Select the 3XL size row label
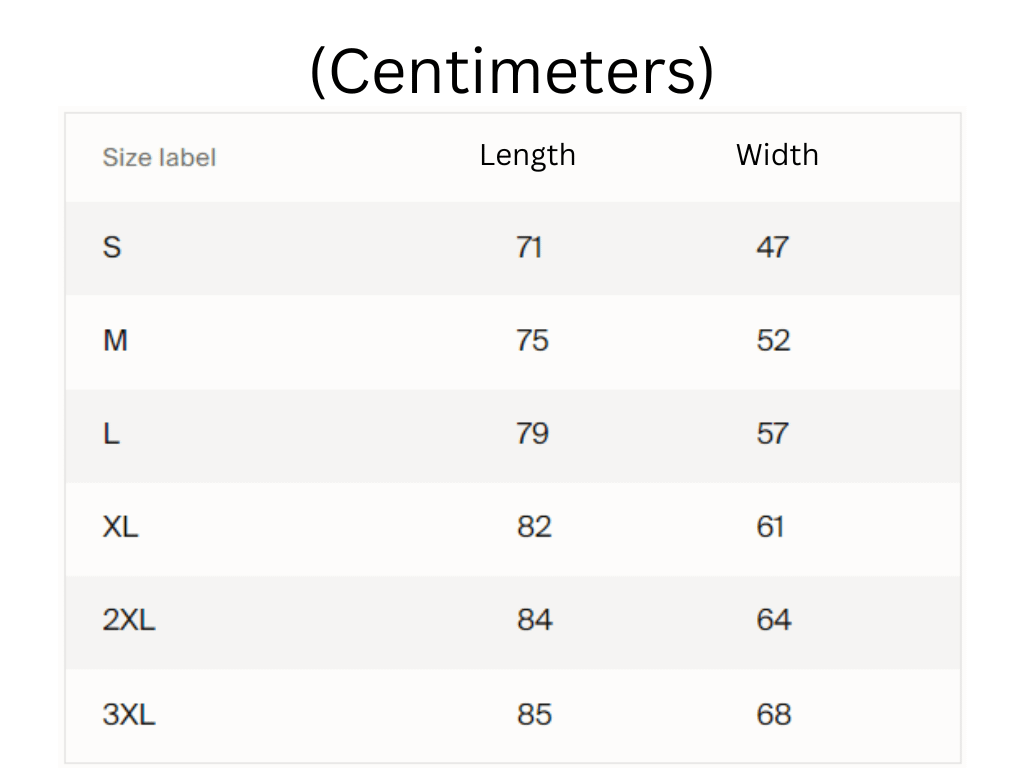The height and width of the screenshot is (768, 1024). [x=129, y=714]
